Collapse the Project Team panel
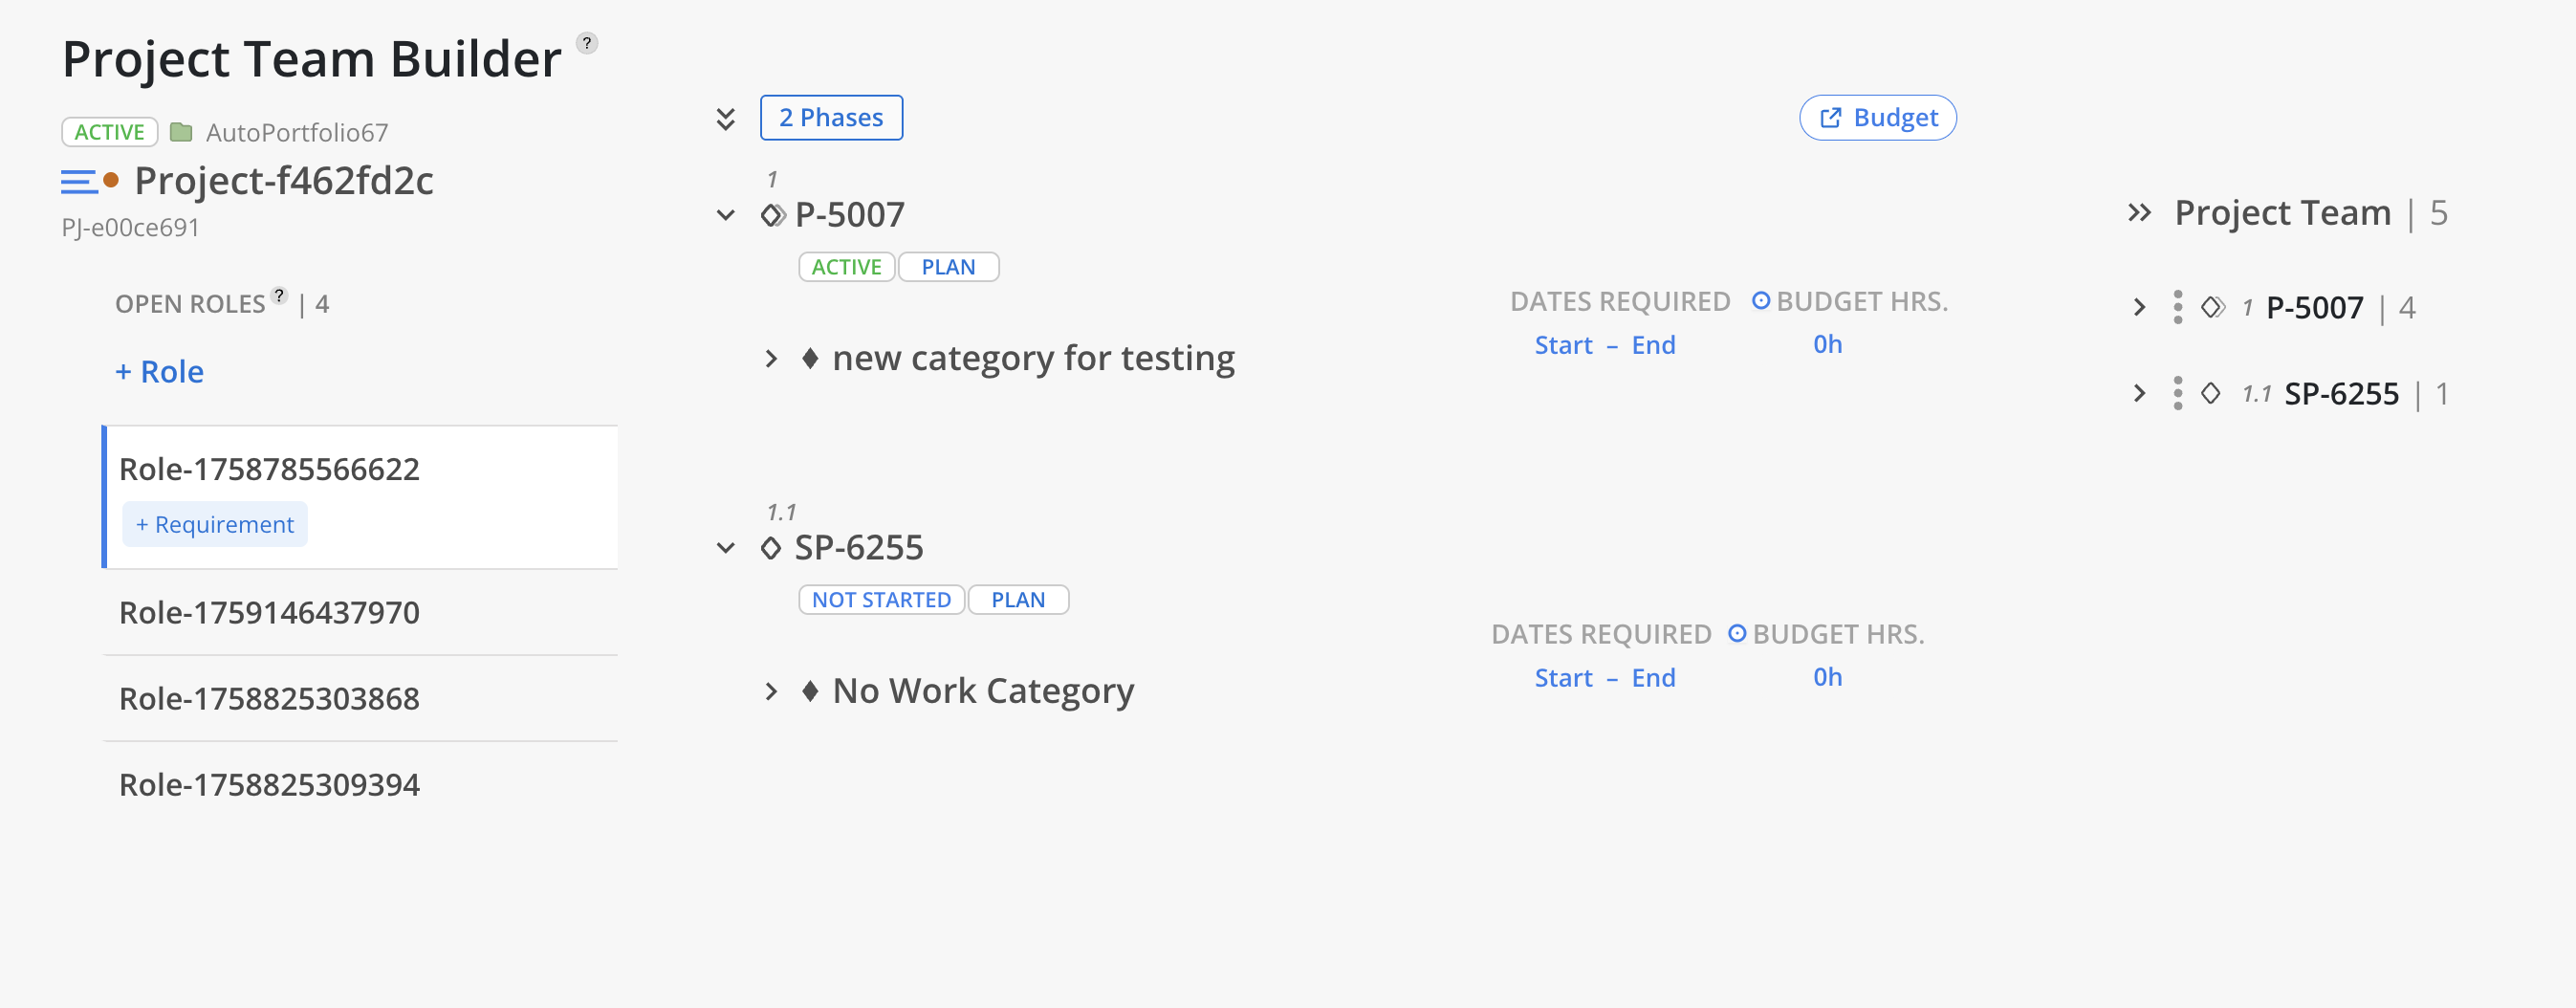The height and width of the screenshot is (1008, 2576). point(2139,212)
